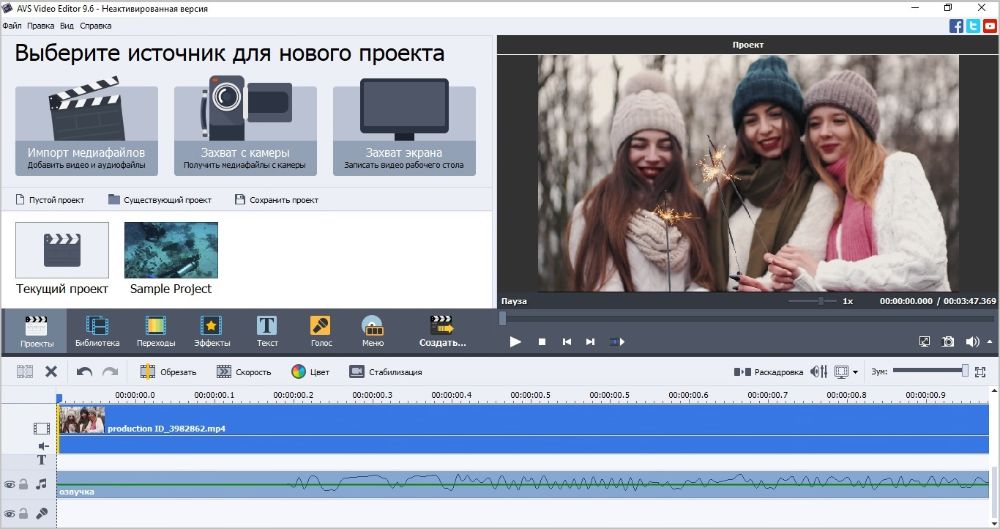Toggle visibility eye on the microphone voice track
This screenshot has height=529, width=1000.
pos(9,514)
